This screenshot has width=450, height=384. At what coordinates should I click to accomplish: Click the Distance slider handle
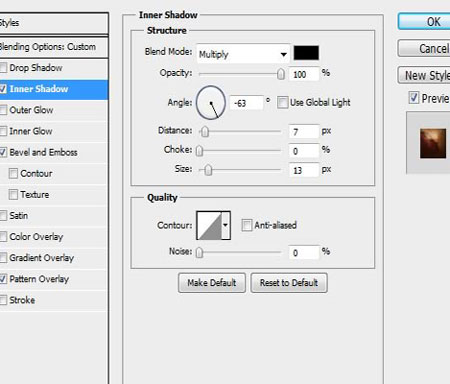point(205,132)
